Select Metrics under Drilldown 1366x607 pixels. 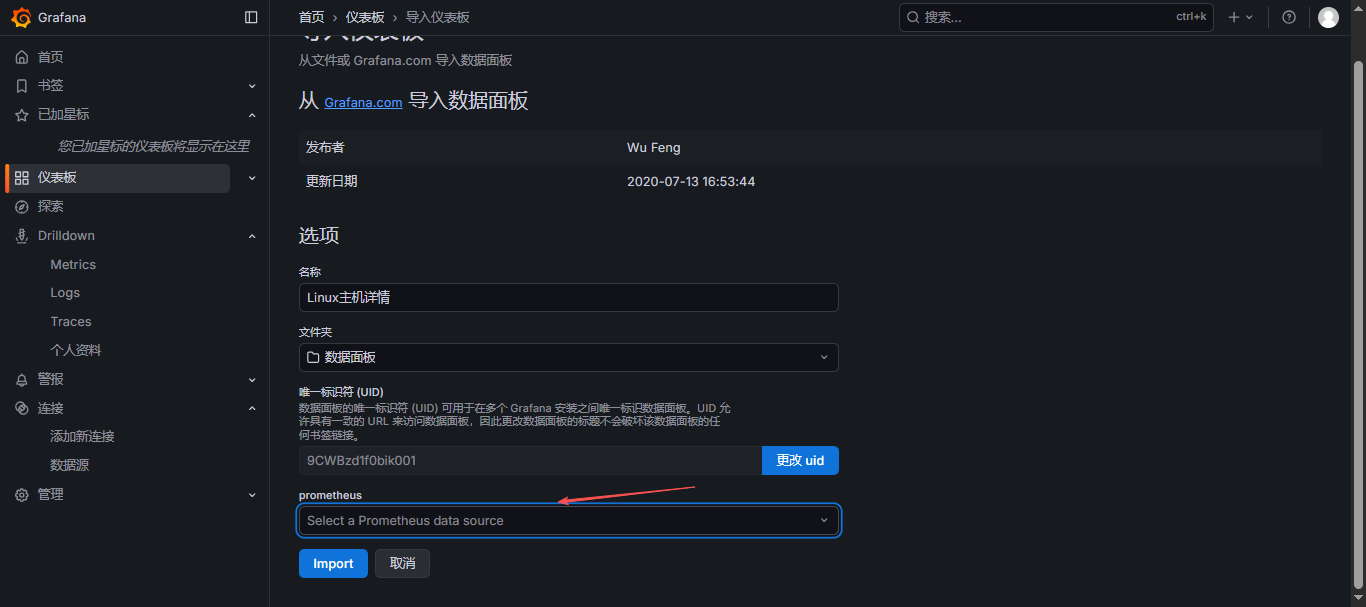[73, 264]
